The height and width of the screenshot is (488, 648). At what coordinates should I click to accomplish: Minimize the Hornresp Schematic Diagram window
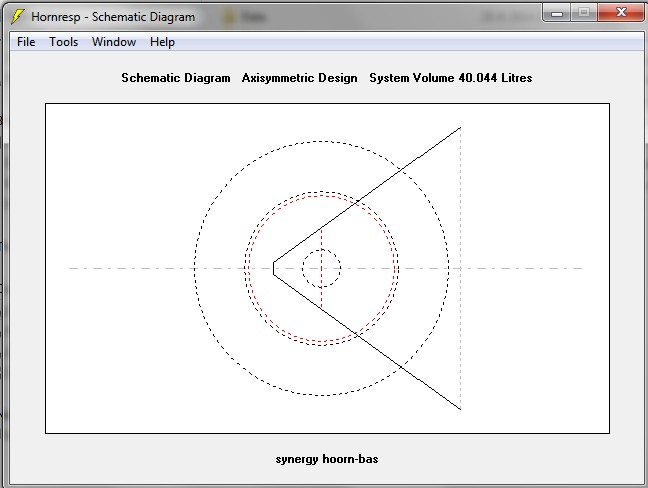[557, 13]
